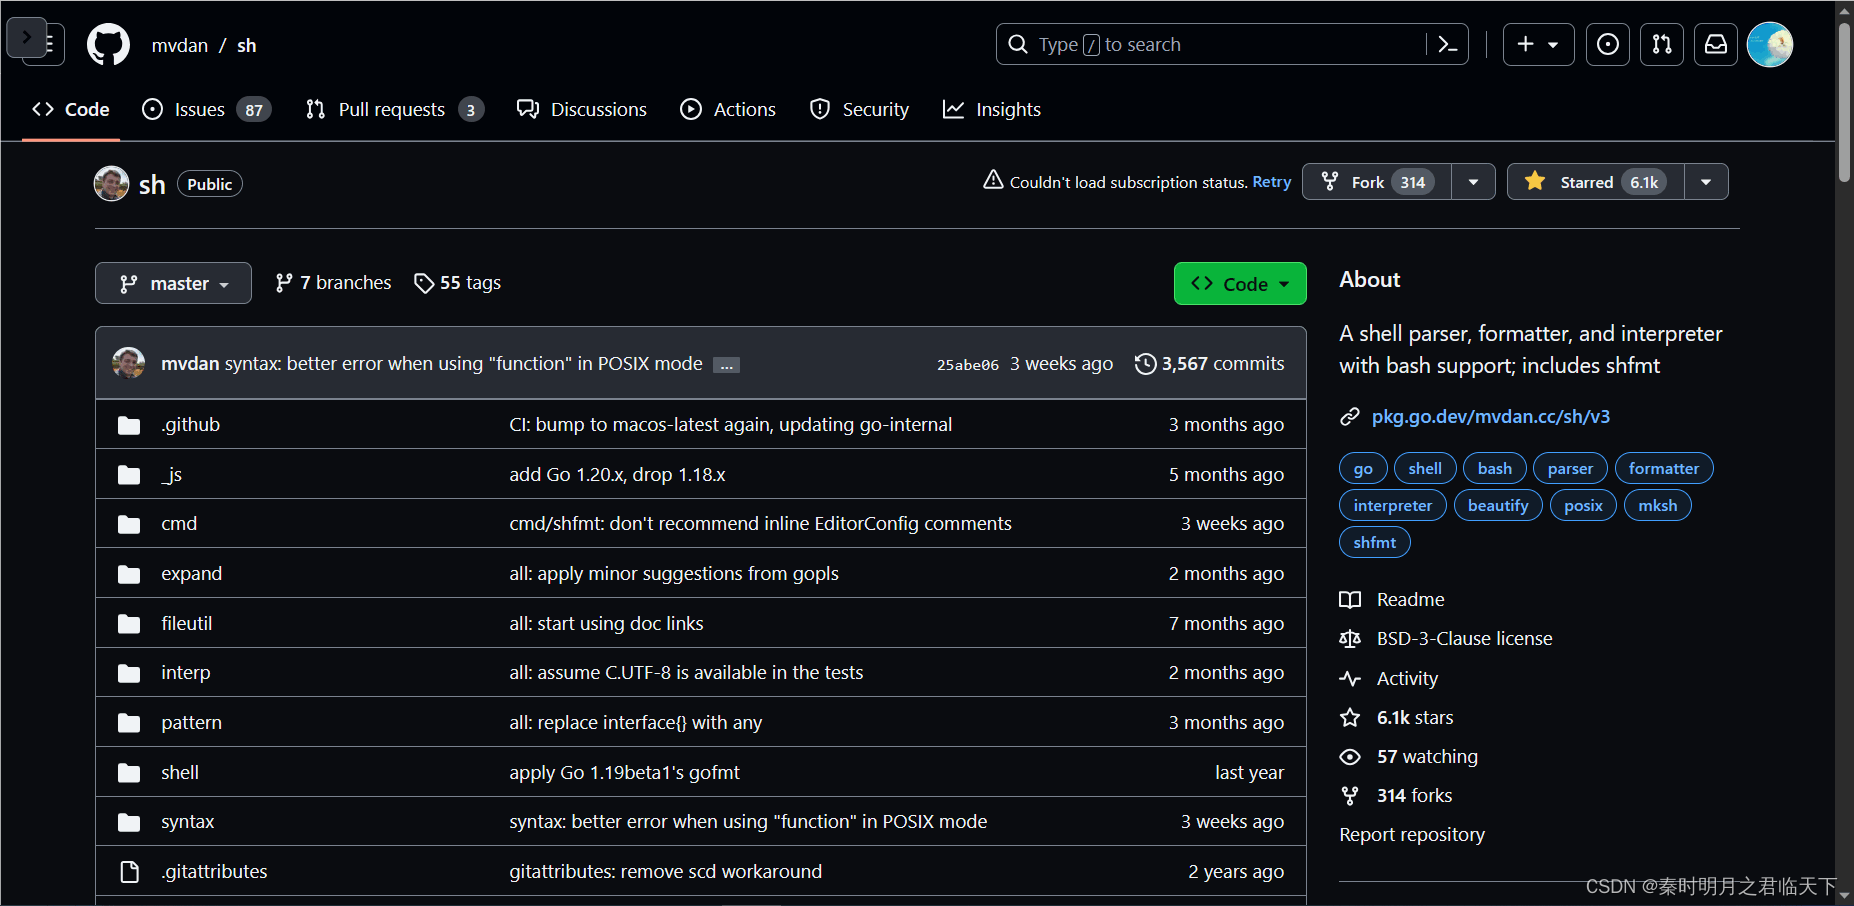Select the mksh topic tag
This screenshot has width=1854, height=906.
coord(1657,505)
